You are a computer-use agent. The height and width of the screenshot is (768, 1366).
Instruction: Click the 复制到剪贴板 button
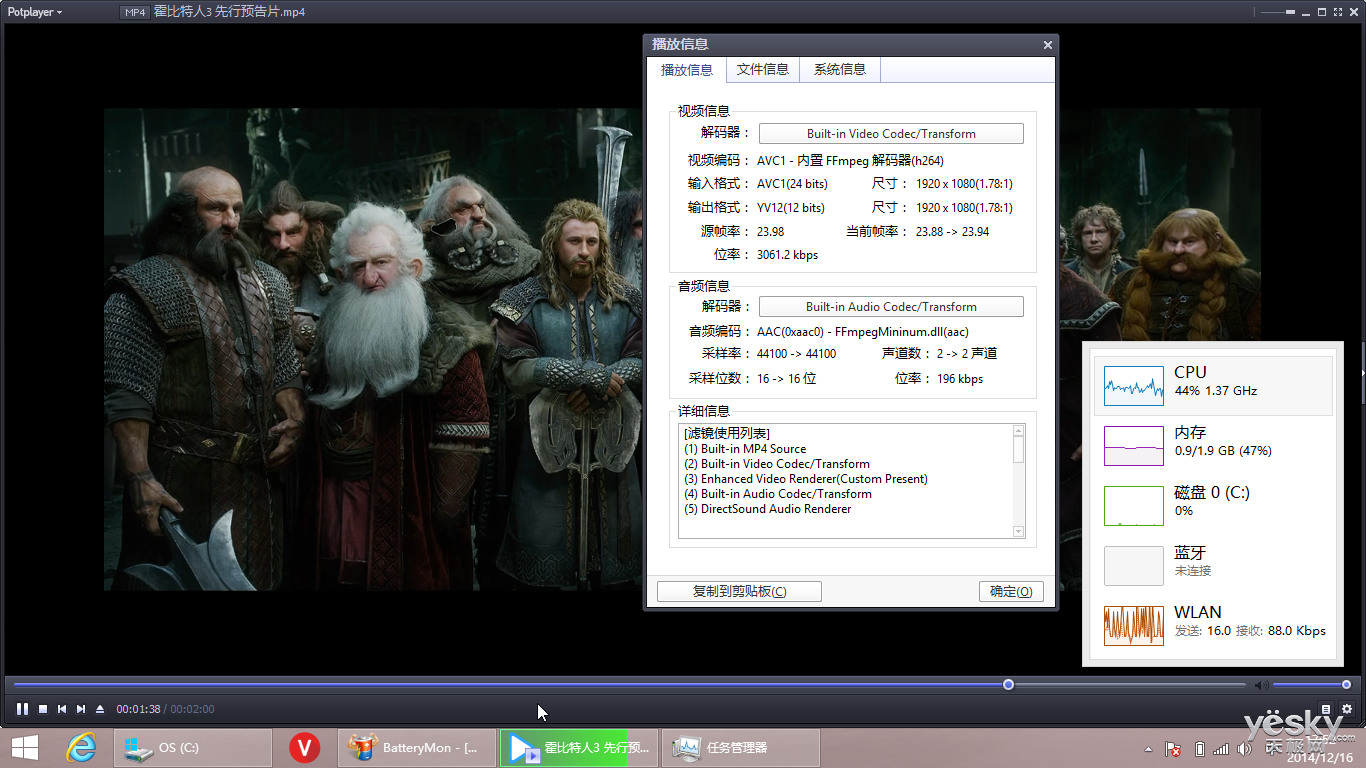pos(739,591)
